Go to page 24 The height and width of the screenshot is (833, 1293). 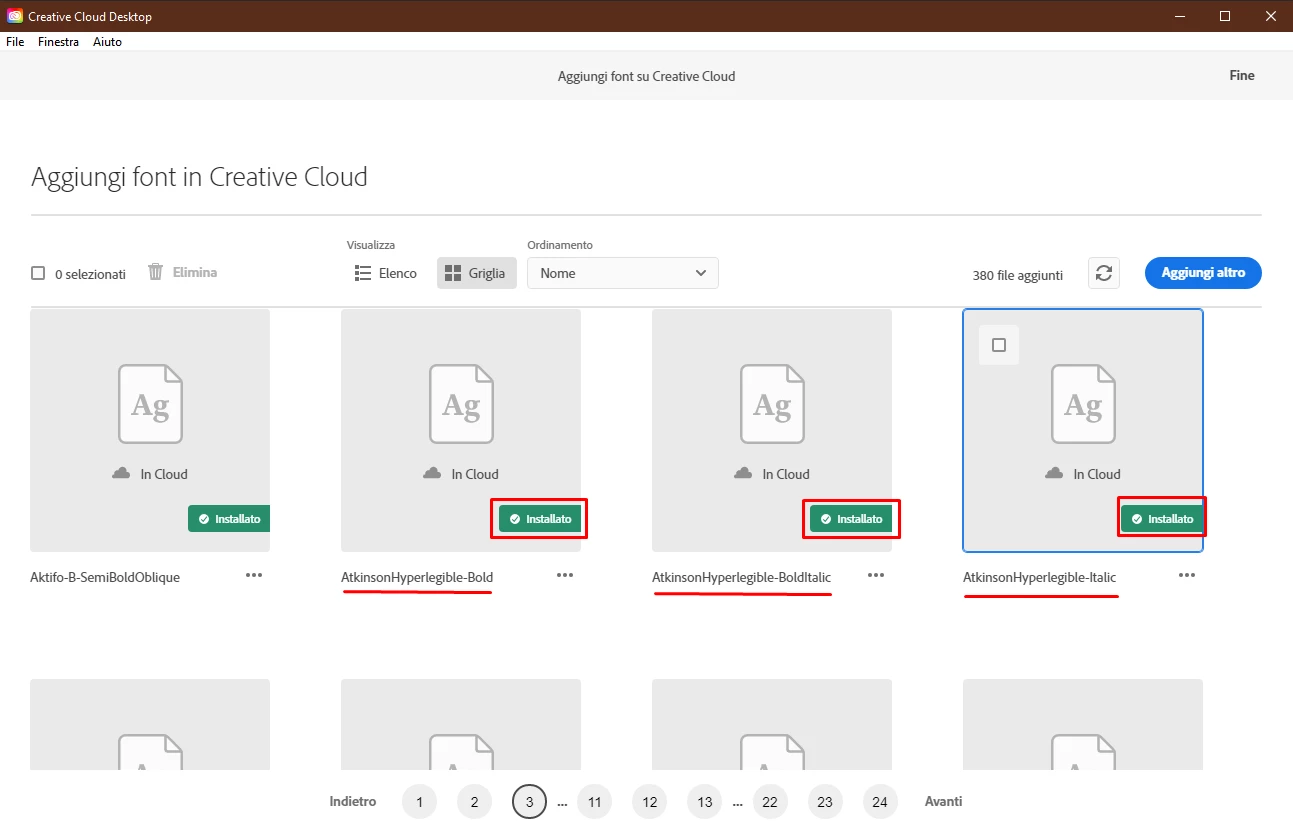click(880, 802)
